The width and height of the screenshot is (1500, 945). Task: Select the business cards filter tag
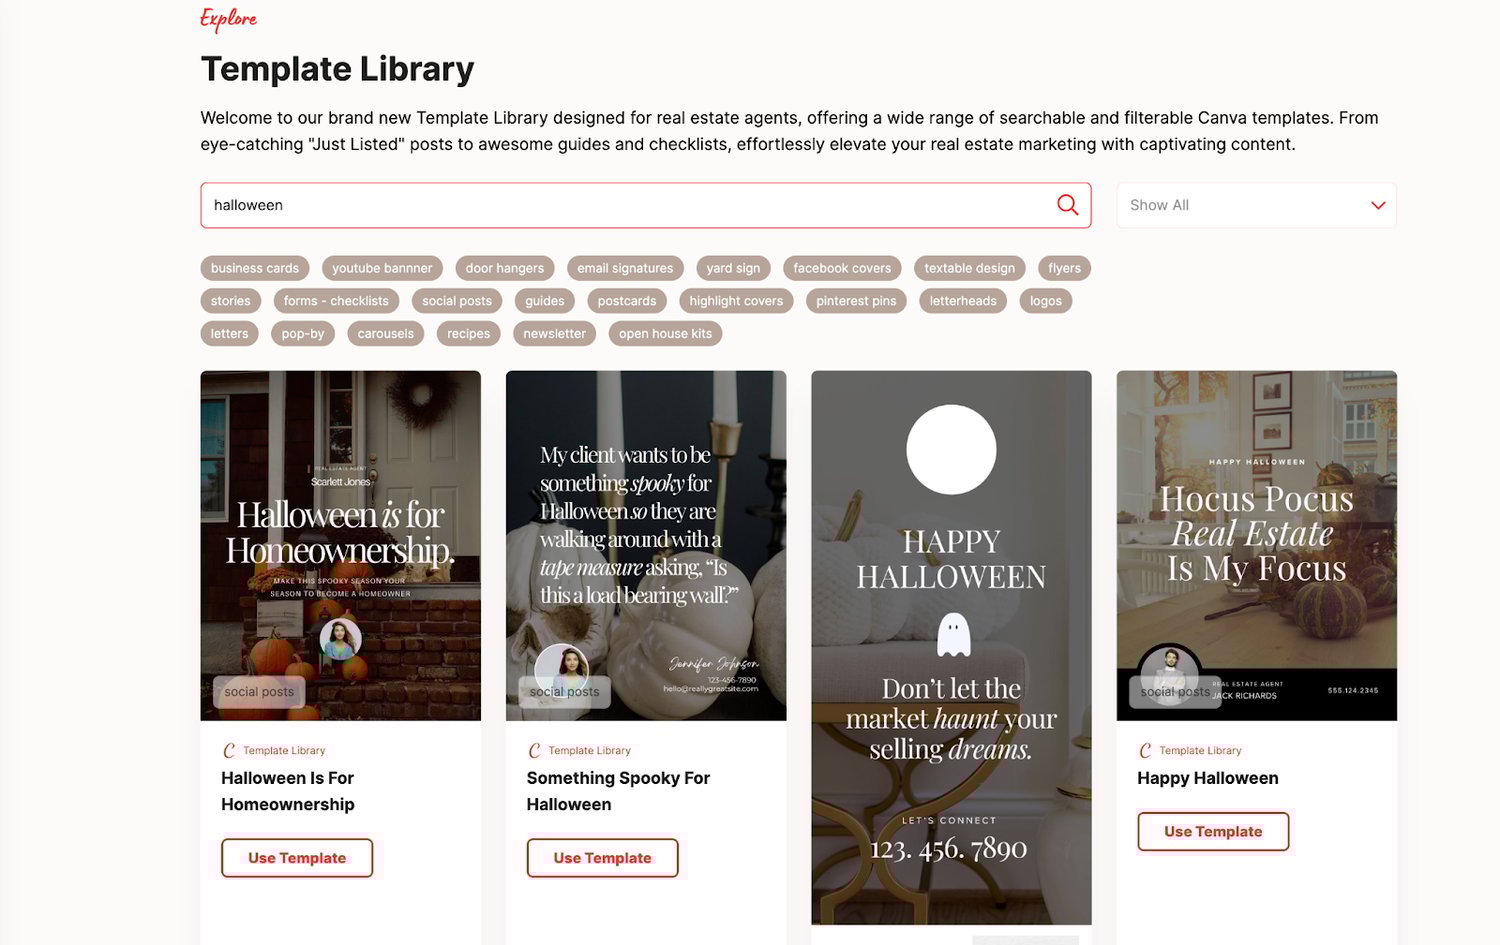255,268
